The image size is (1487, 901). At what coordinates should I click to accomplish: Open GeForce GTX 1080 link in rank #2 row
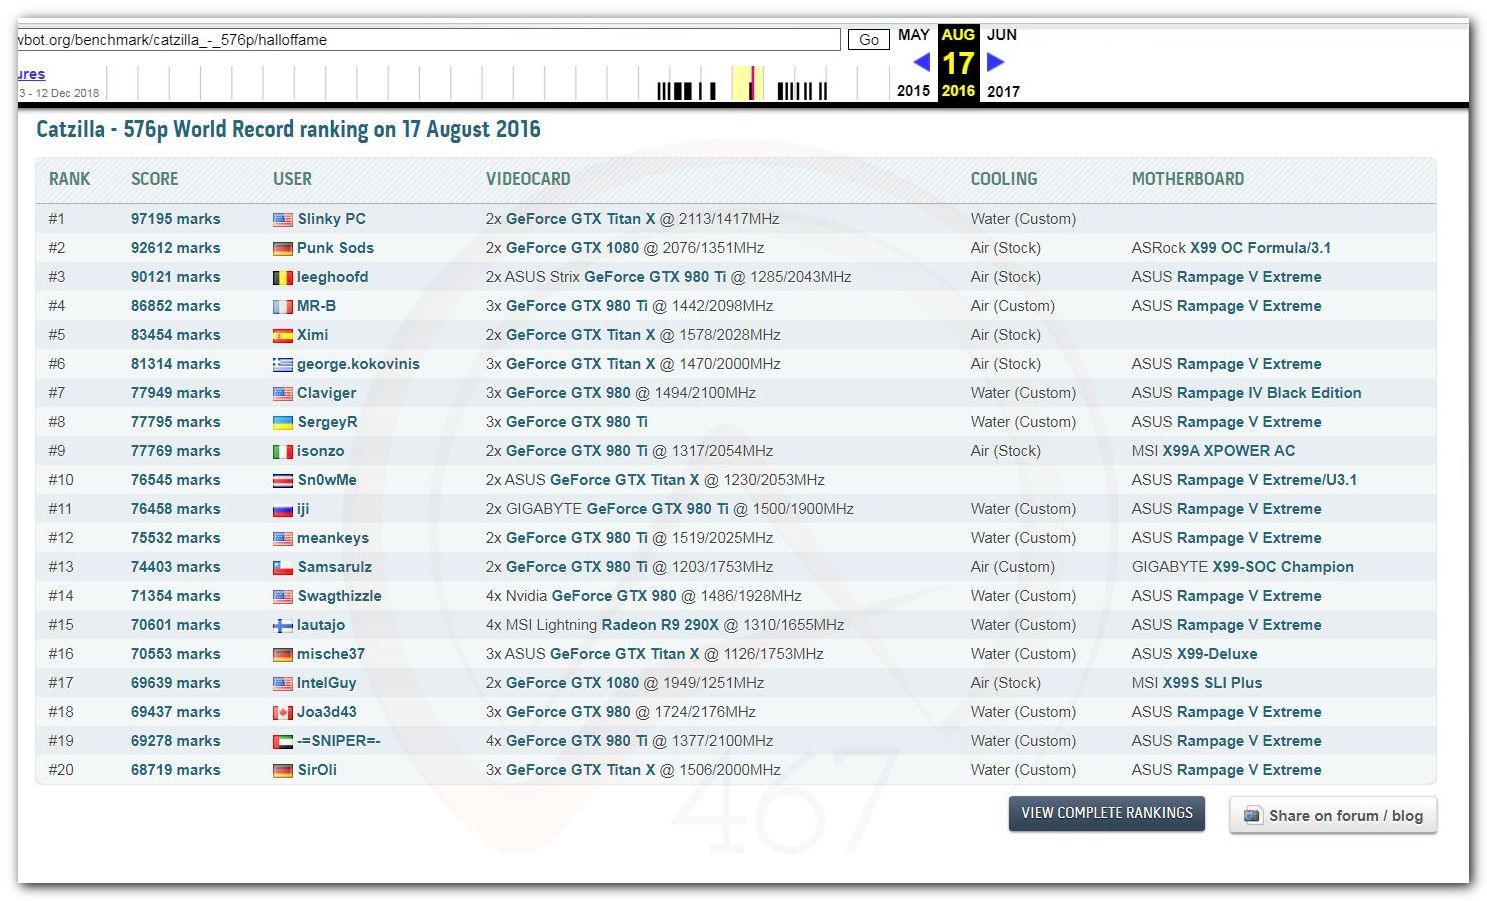[x=572, y=248]
